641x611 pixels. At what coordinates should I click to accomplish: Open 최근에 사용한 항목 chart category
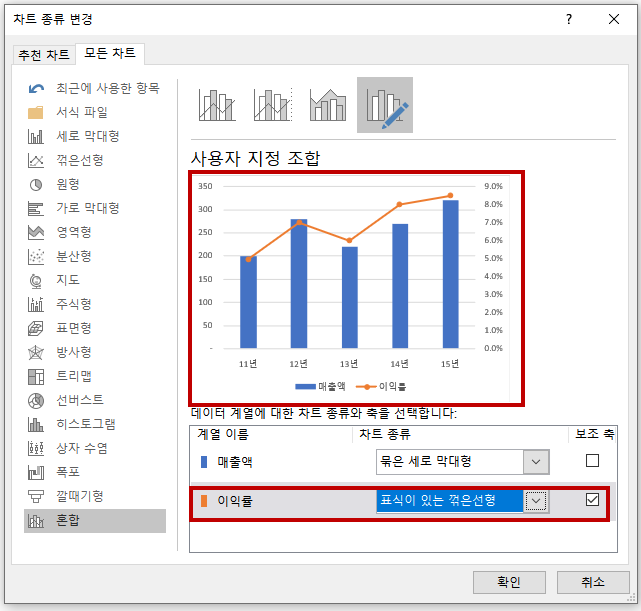point(95,88)
